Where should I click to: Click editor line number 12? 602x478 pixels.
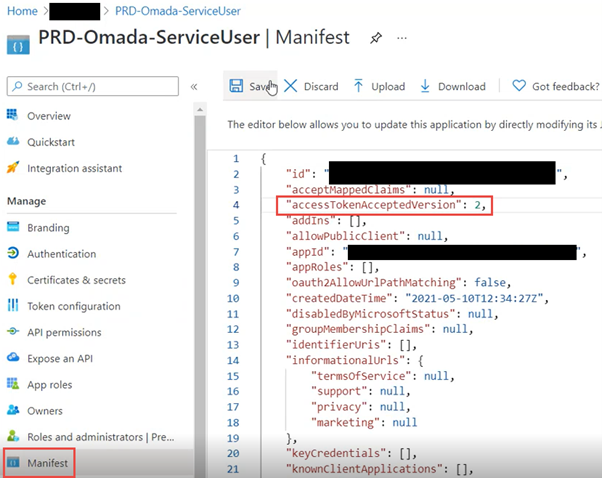coord(233,329)
